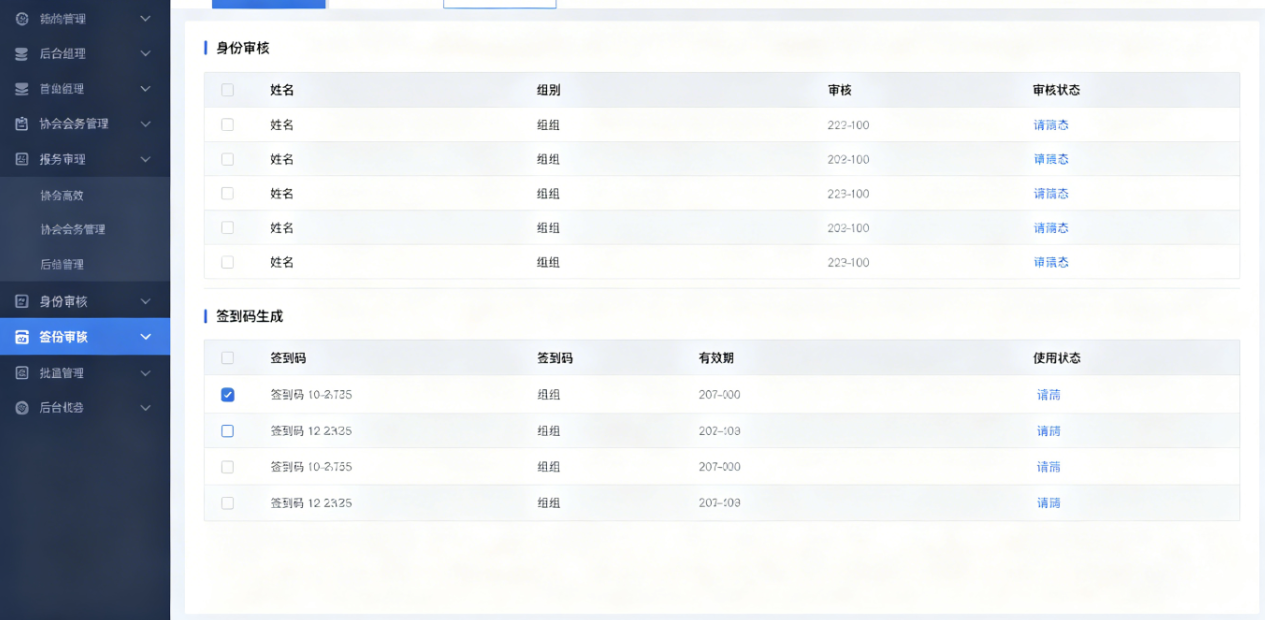
Task: Expand the chevron on the last sidebar item
Action: click(145, 408)
